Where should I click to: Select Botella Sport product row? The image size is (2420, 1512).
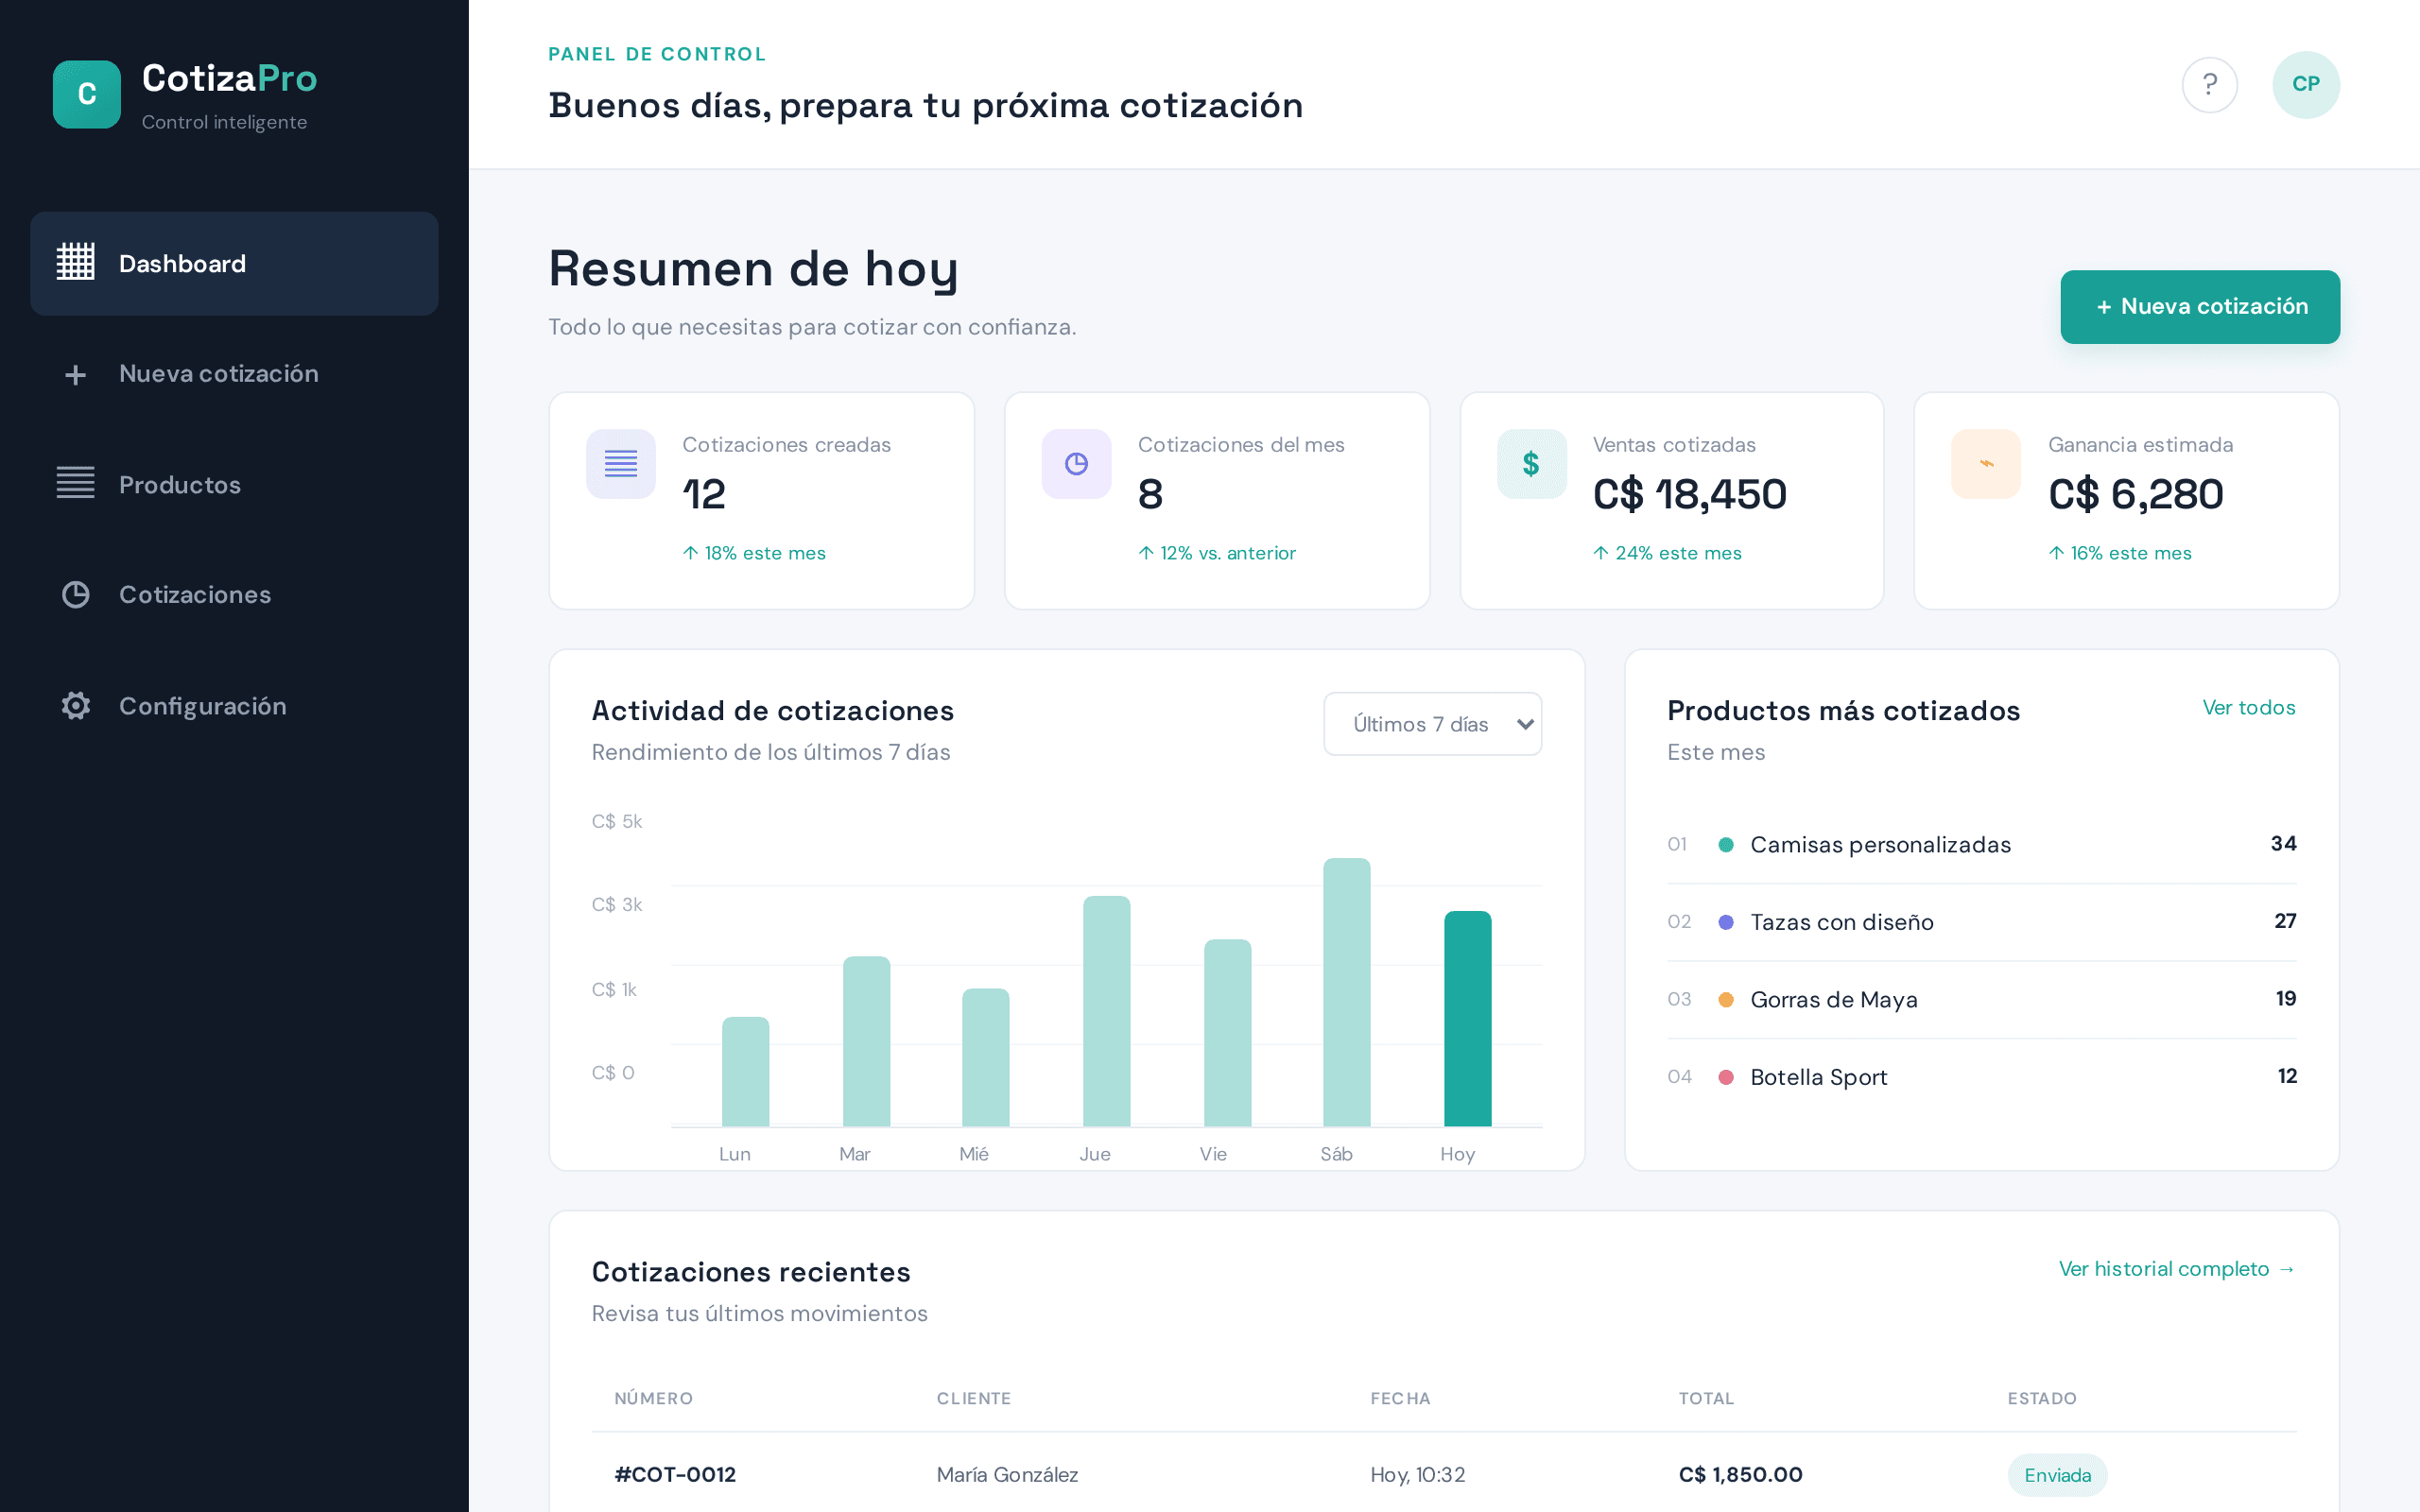click(x=1981, y=1077)
